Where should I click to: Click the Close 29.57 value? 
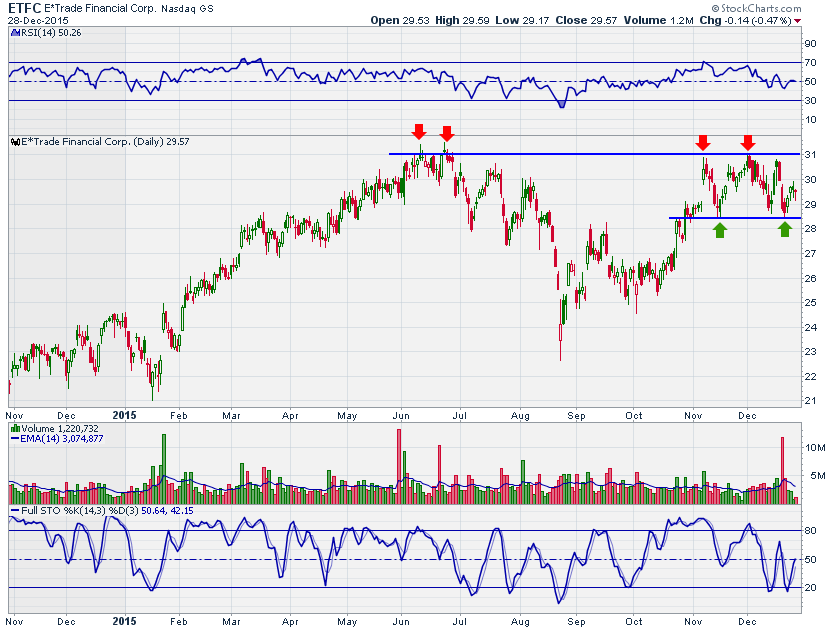click(x=586, y=20)
